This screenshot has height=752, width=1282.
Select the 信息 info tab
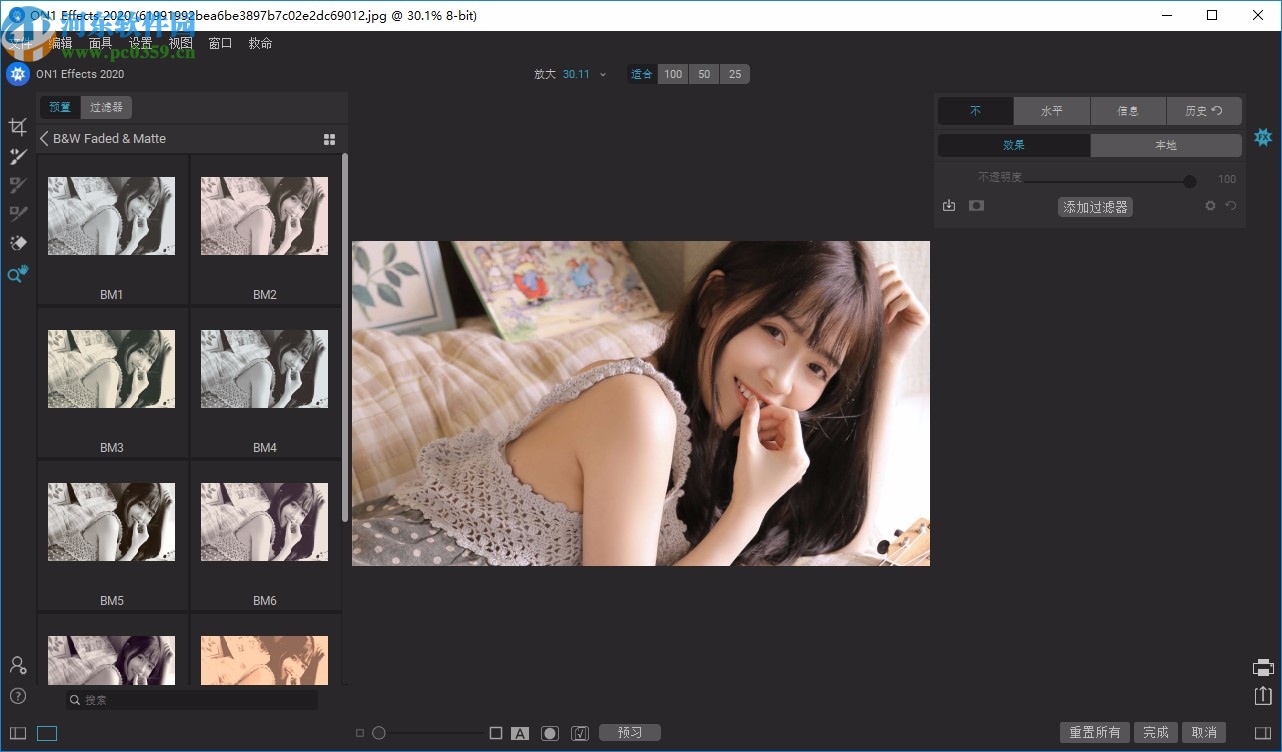[x=1128, y=111]
